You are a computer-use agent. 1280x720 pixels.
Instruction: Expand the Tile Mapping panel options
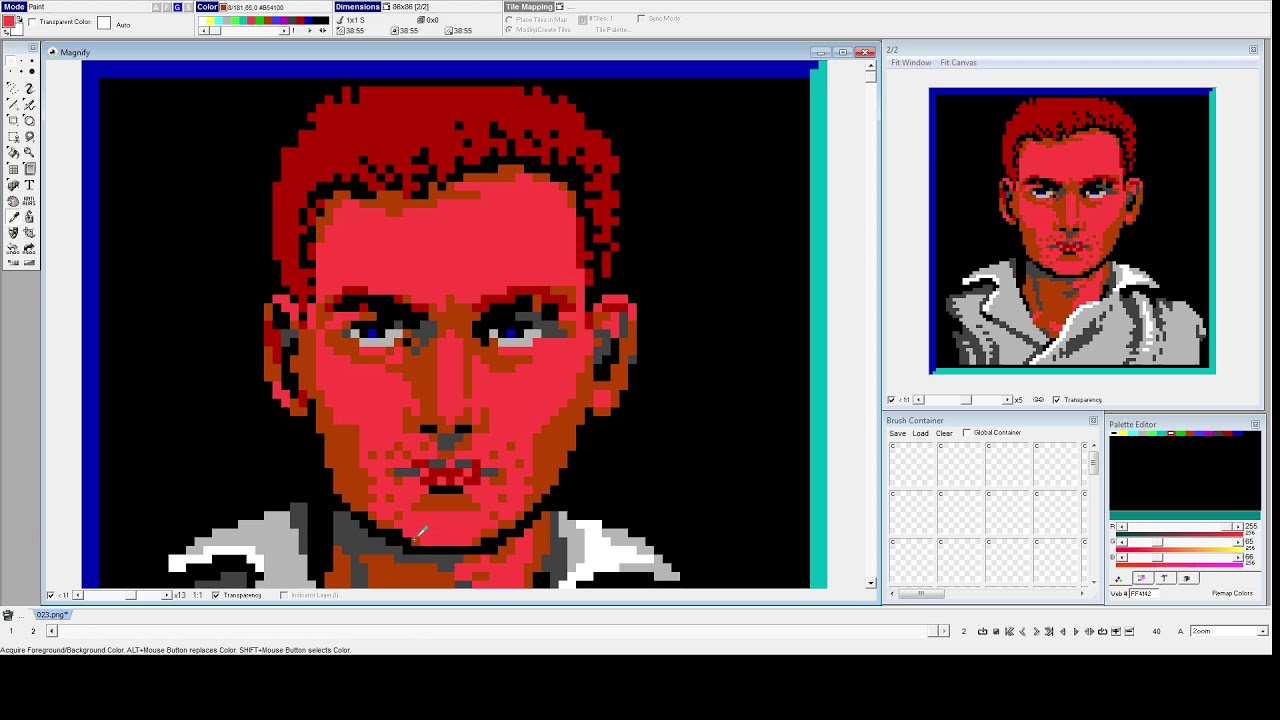pyautogui.click(x=560, y=7)
